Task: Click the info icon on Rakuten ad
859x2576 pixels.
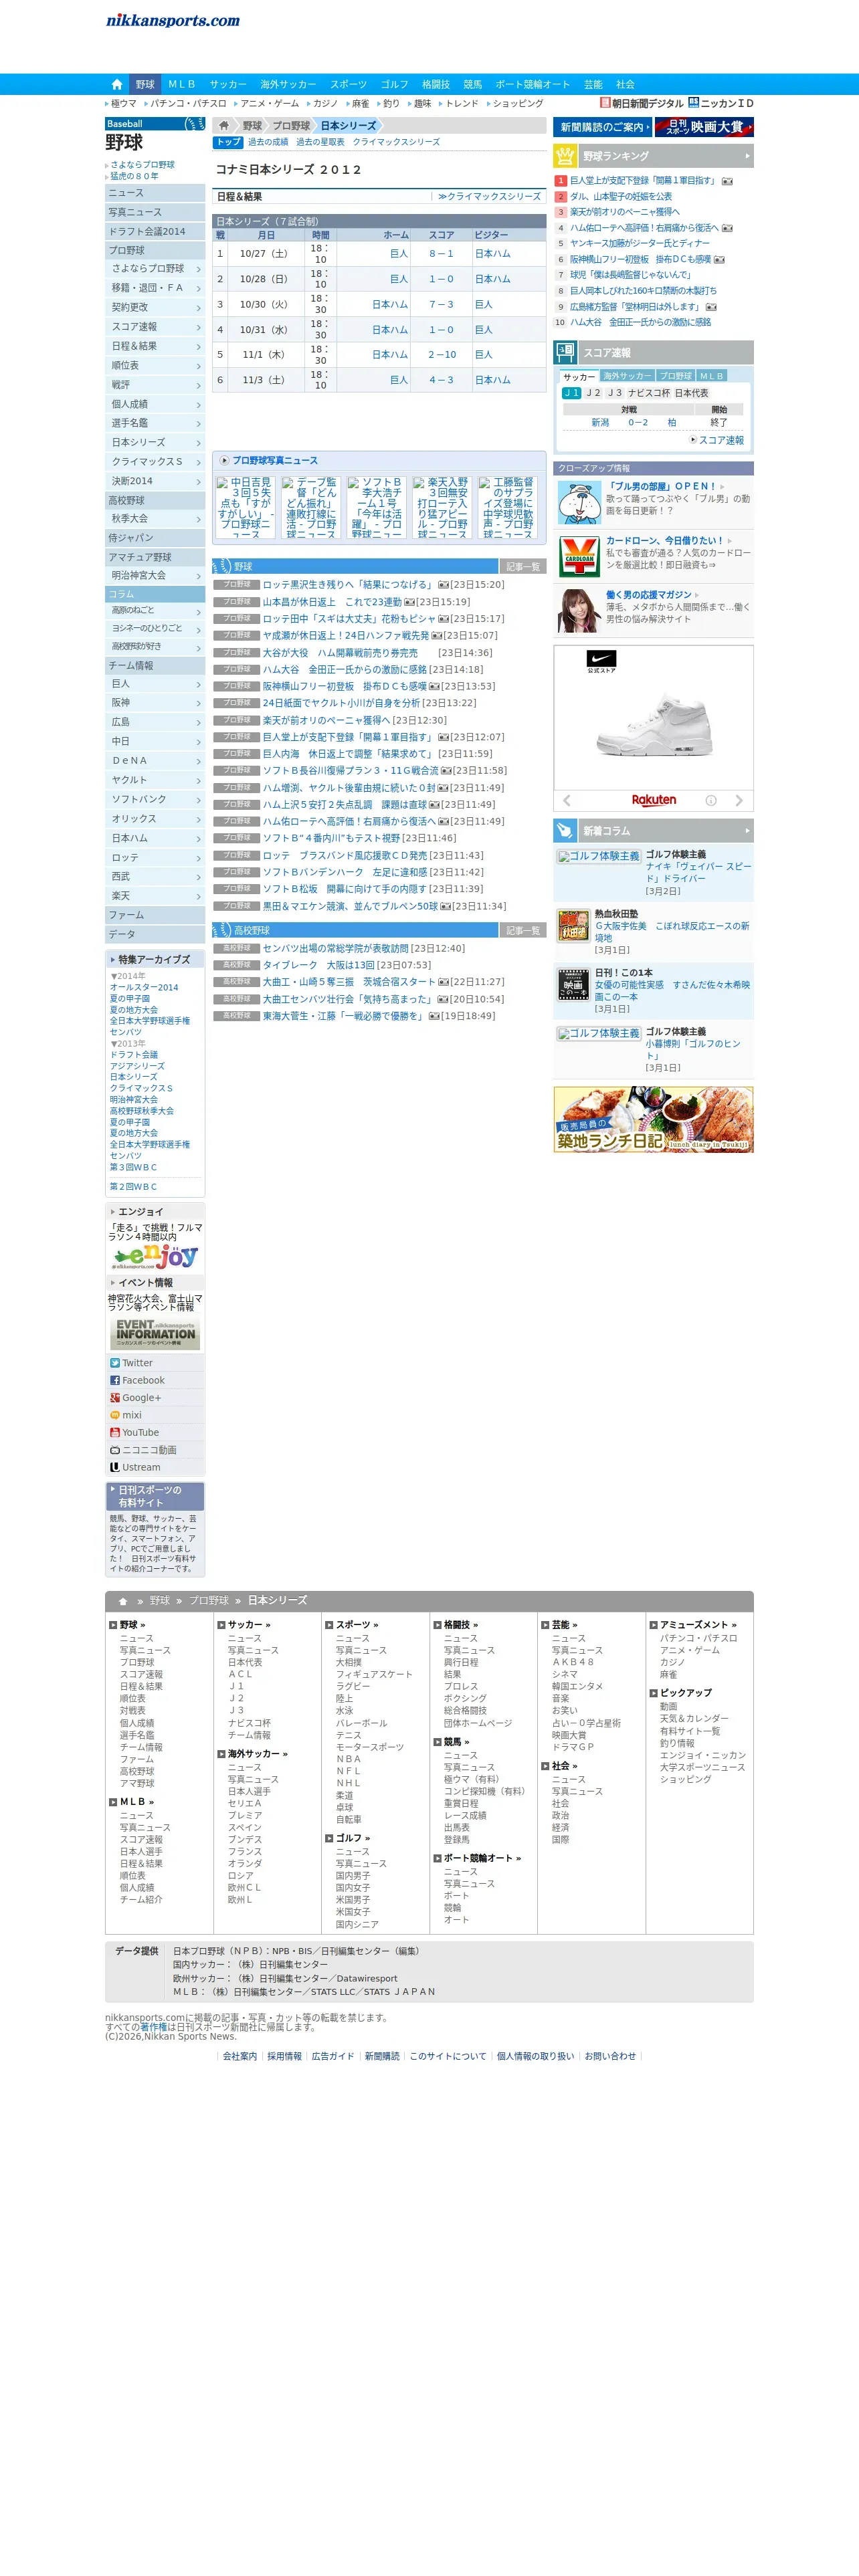Action: (x=711, y=800)
